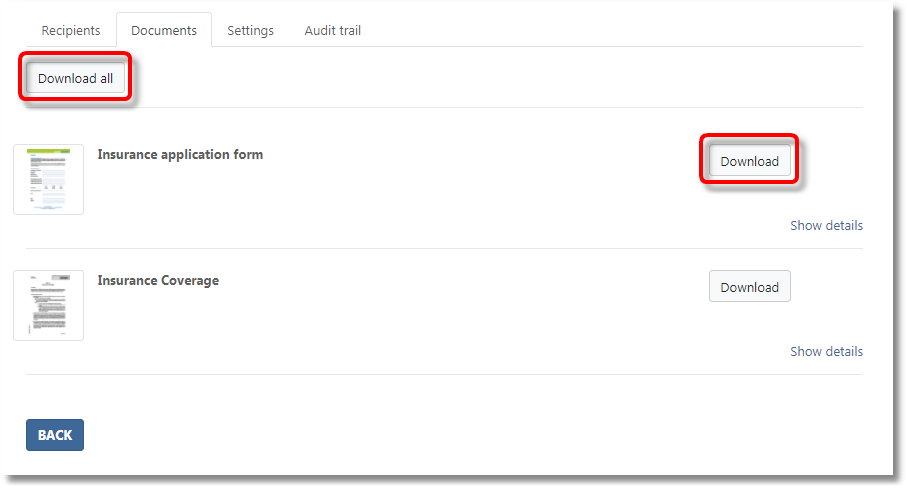The height and width of the screenshot is (489, 907).
Task: Click the Insurance application form title
Action: click(x=180, y=154)
